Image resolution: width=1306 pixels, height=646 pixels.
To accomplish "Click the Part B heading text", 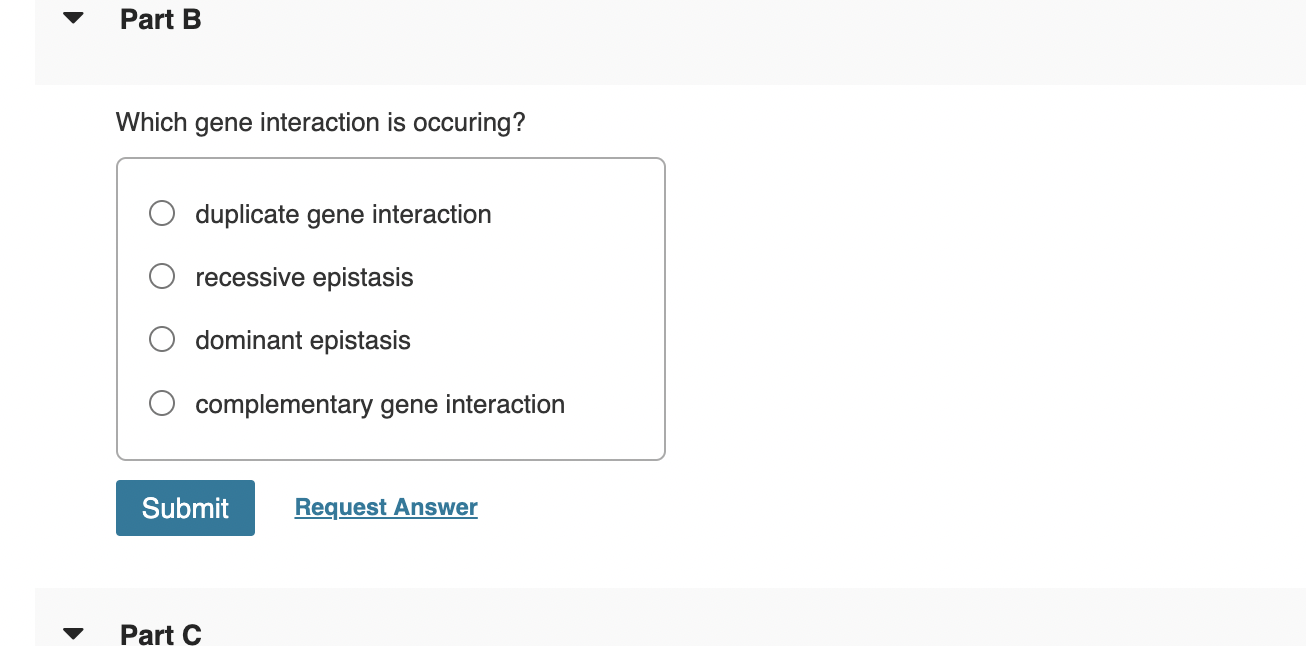I will 160,20.
